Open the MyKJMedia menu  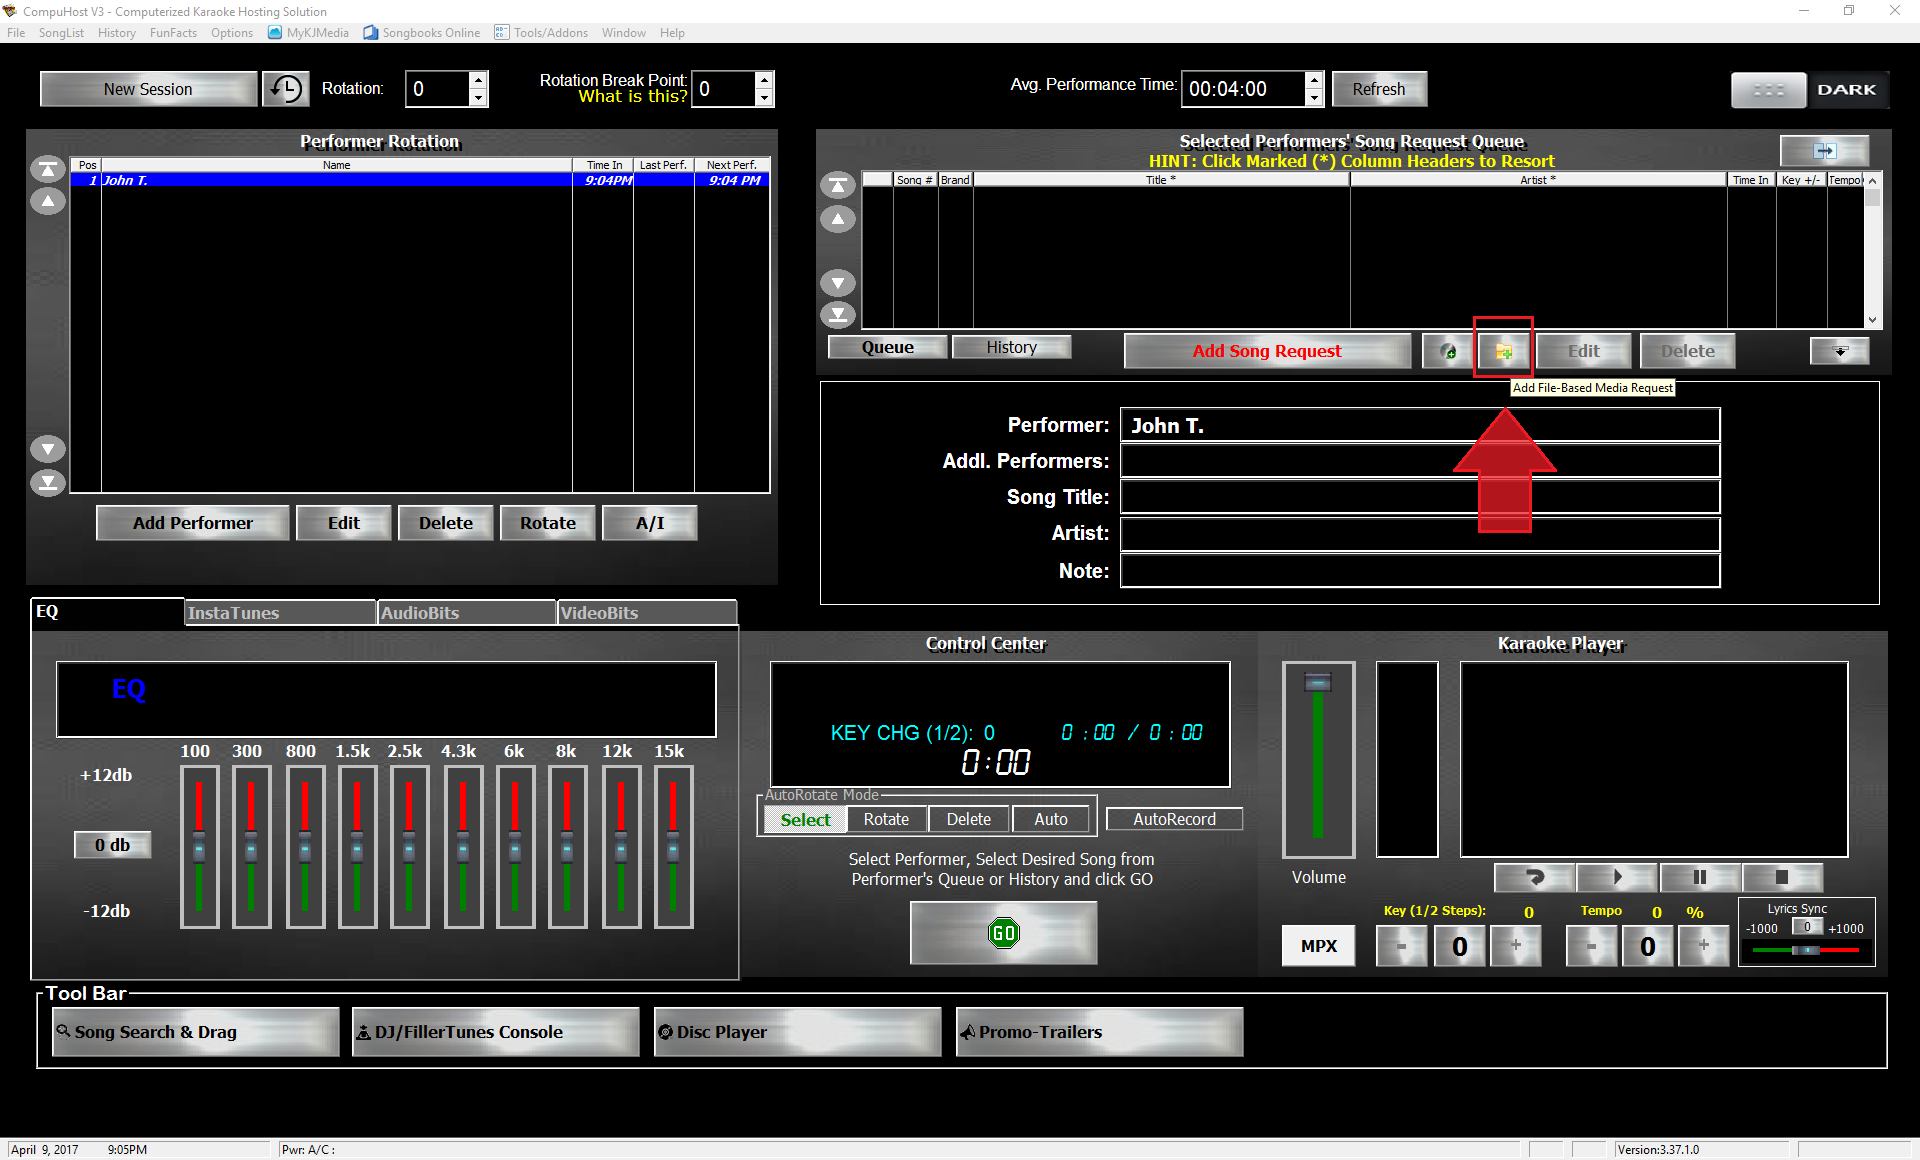pyautogui.click(x=308, y=33)
